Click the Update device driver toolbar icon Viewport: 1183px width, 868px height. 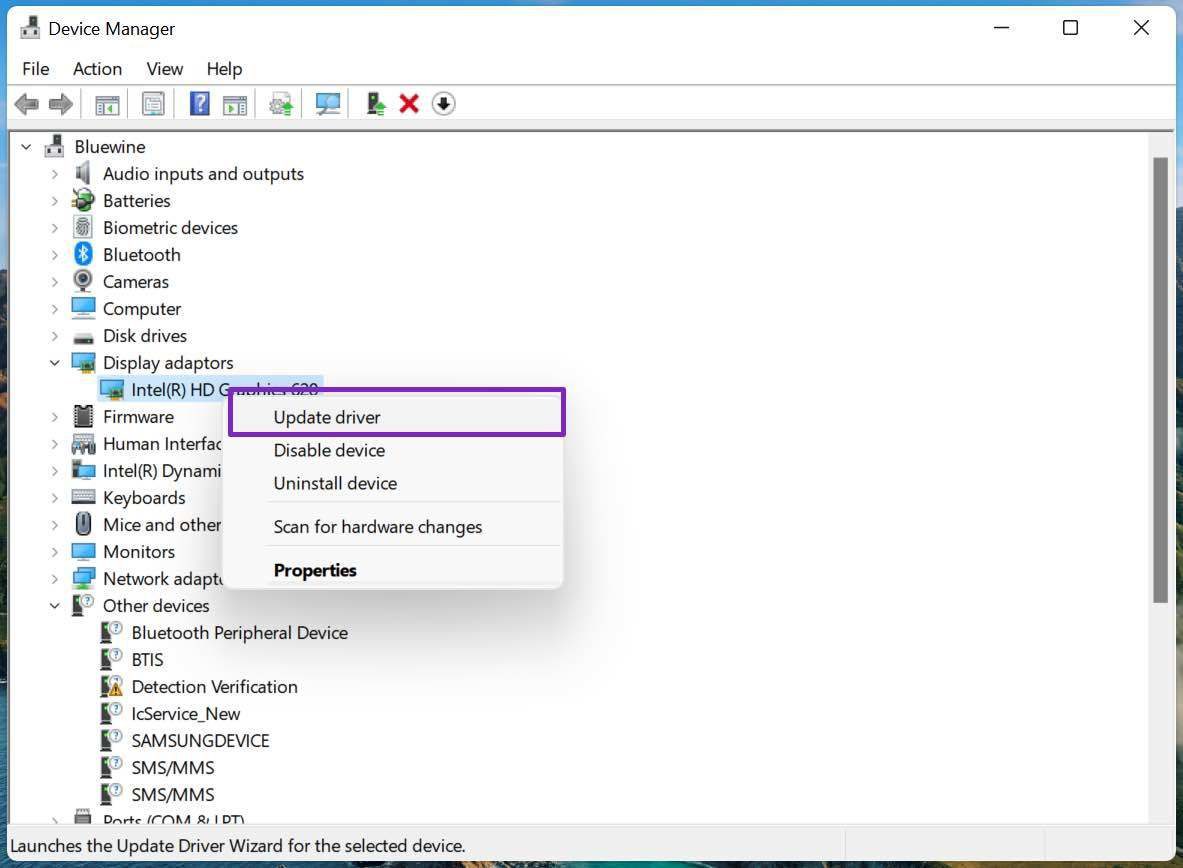pos(282,104)
